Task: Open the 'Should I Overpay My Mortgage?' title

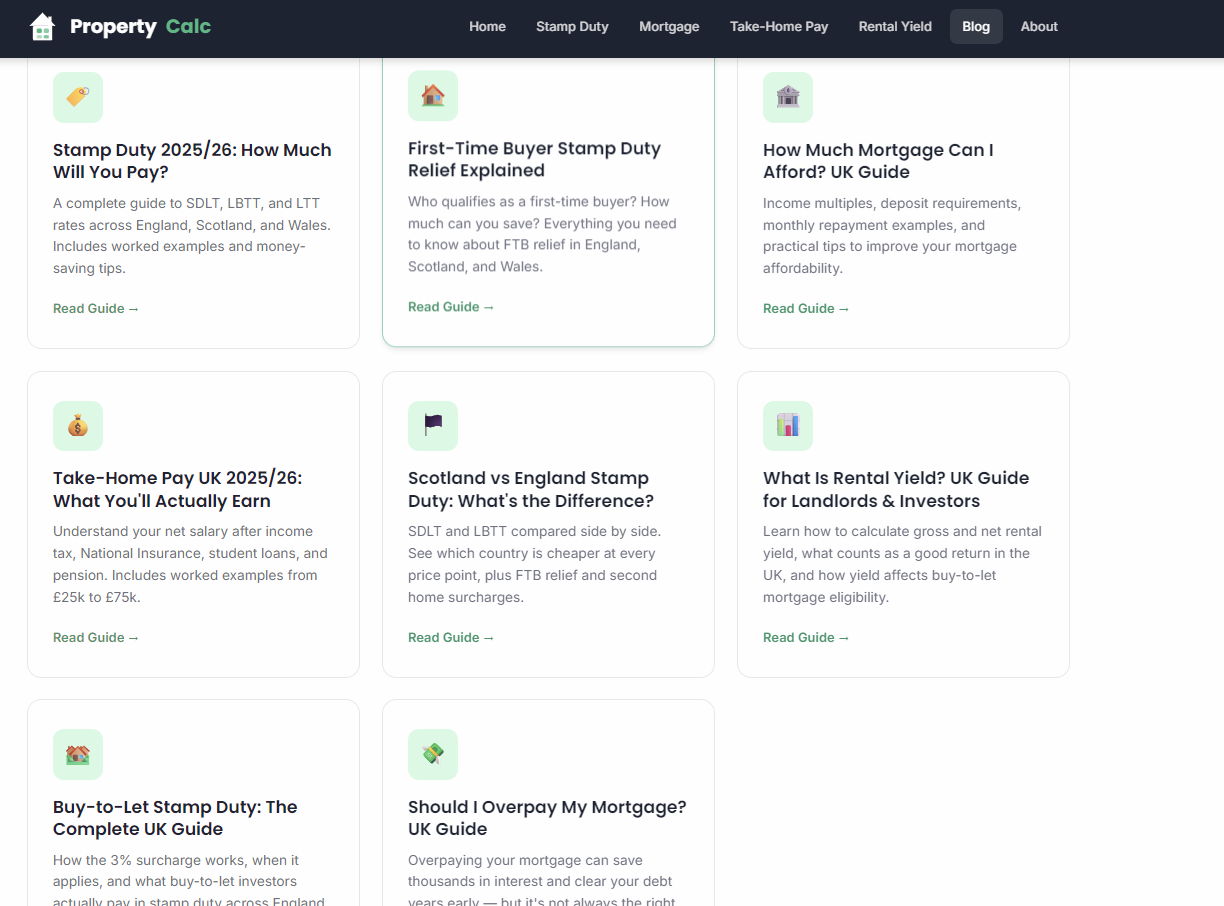Action: tap(547, 818)
